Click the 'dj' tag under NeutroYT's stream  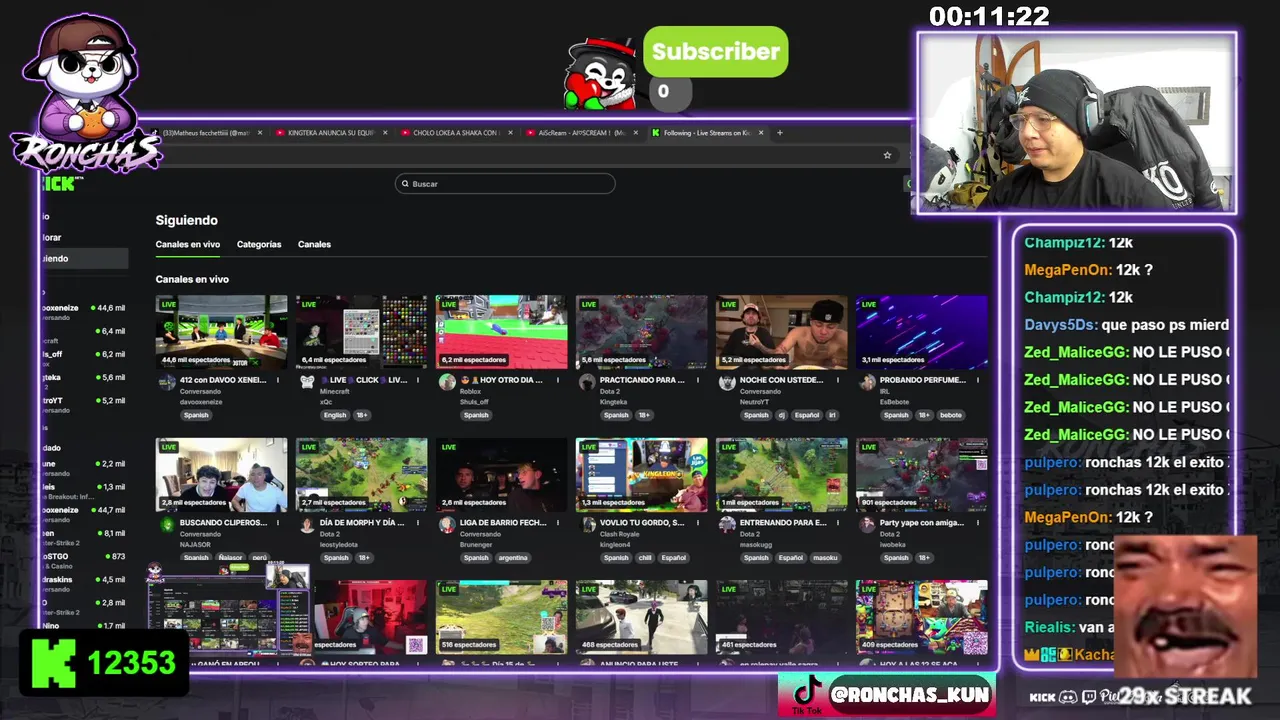[x=784, y=415]
